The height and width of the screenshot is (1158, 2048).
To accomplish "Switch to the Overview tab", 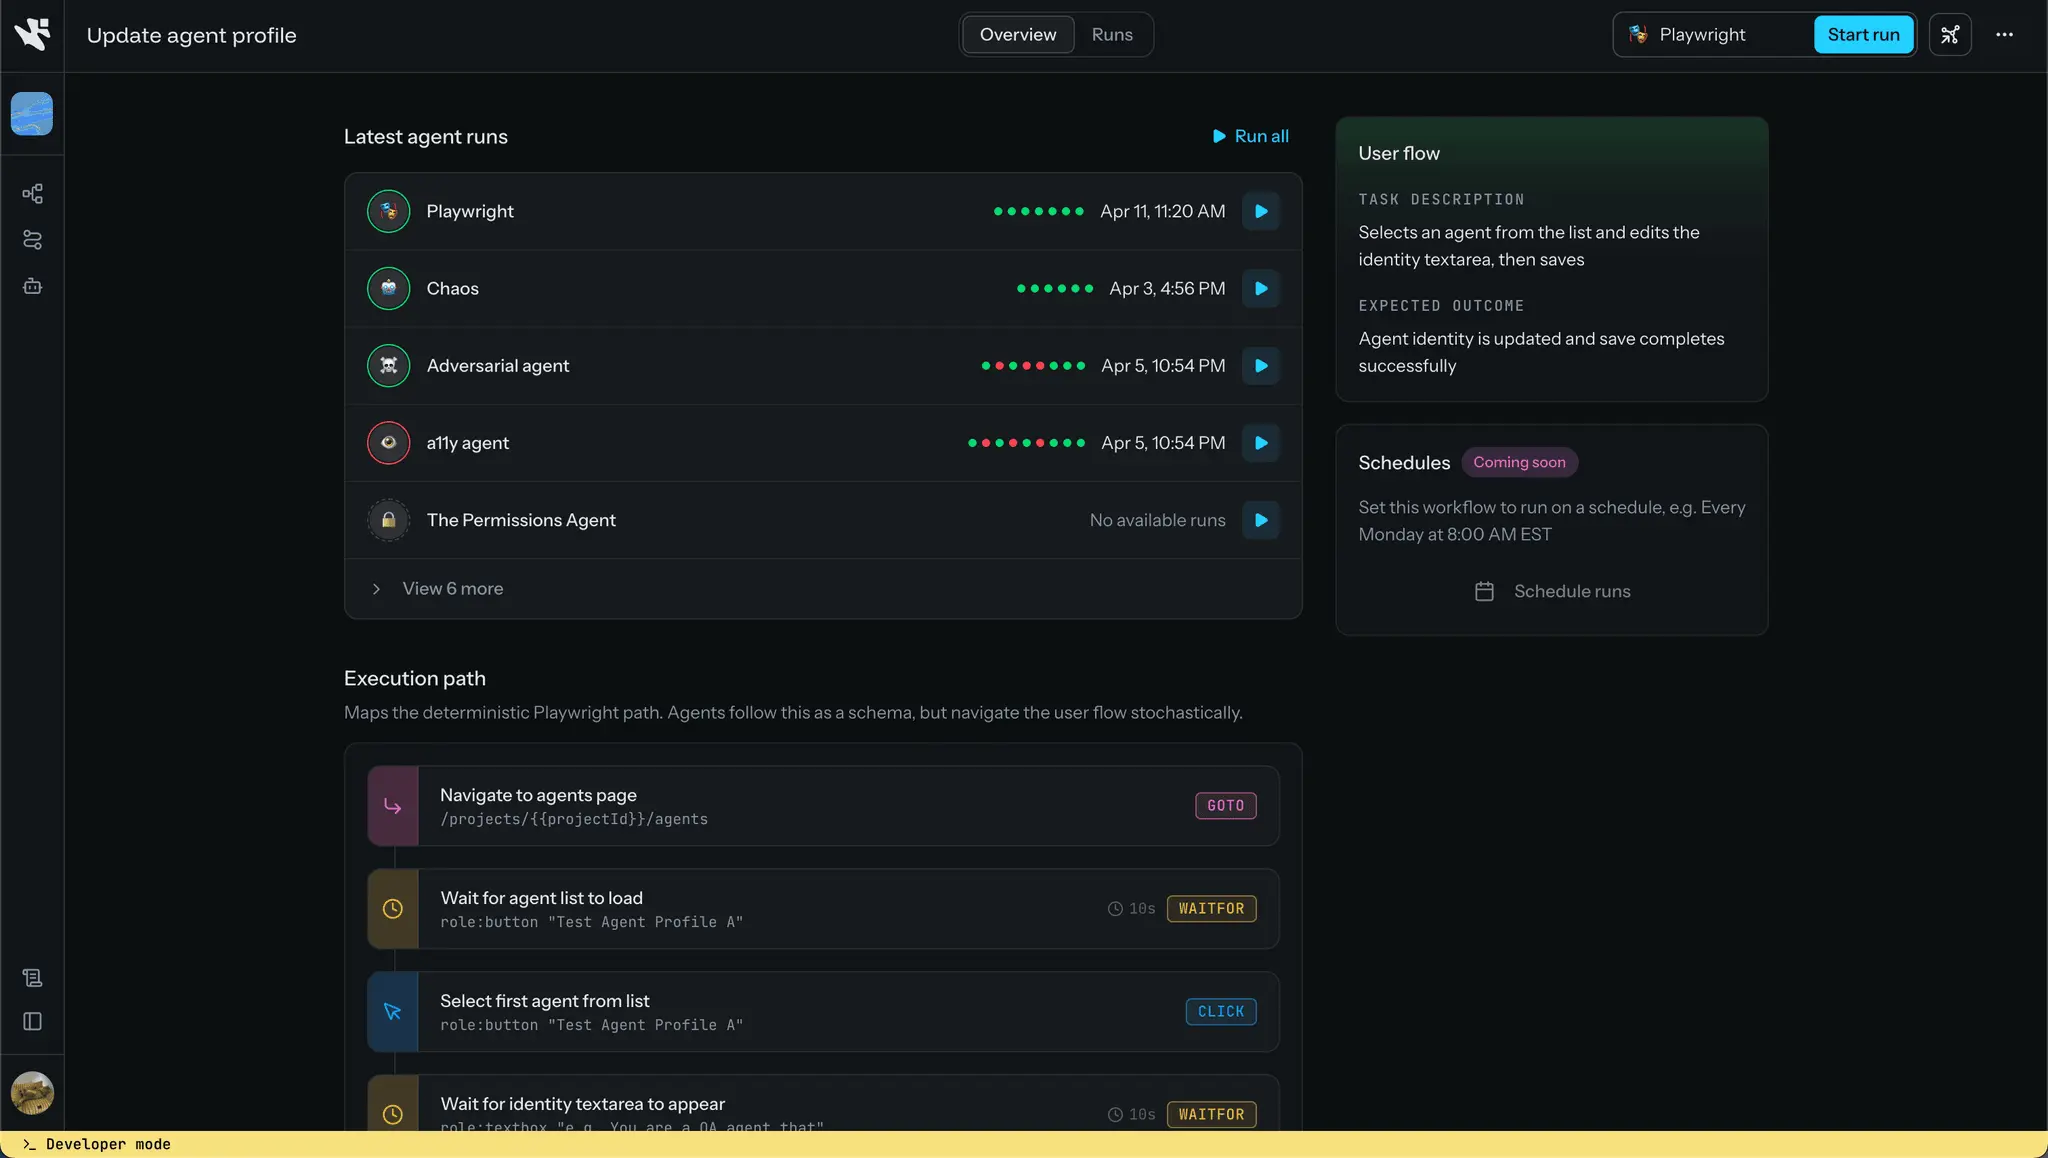I will (1018, 34).
